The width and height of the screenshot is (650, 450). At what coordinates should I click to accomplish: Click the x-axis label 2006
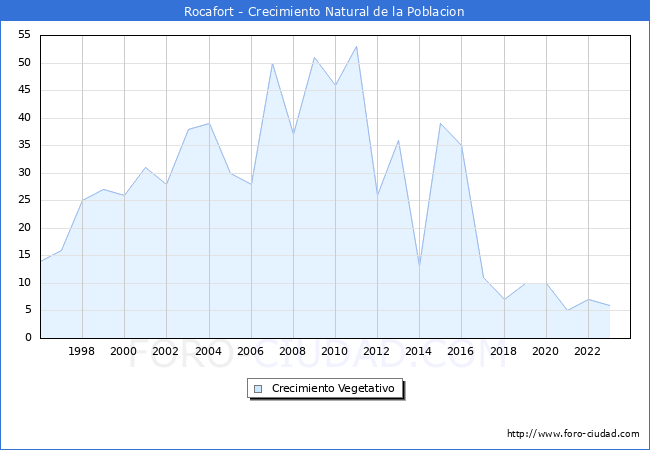coord(250,351)
